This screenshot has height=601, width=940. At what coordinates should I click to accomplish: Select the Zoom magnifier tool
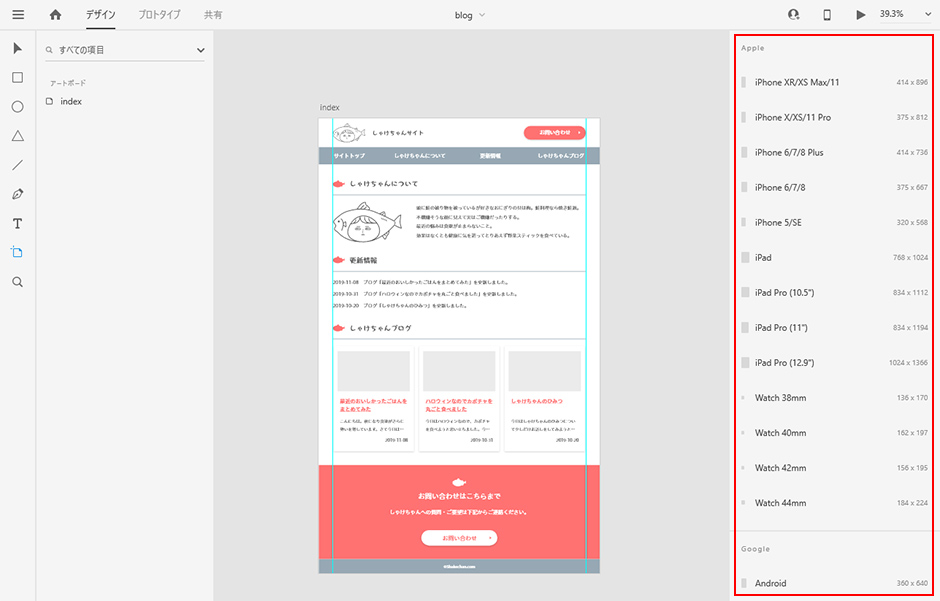click(x=17, y=282)
